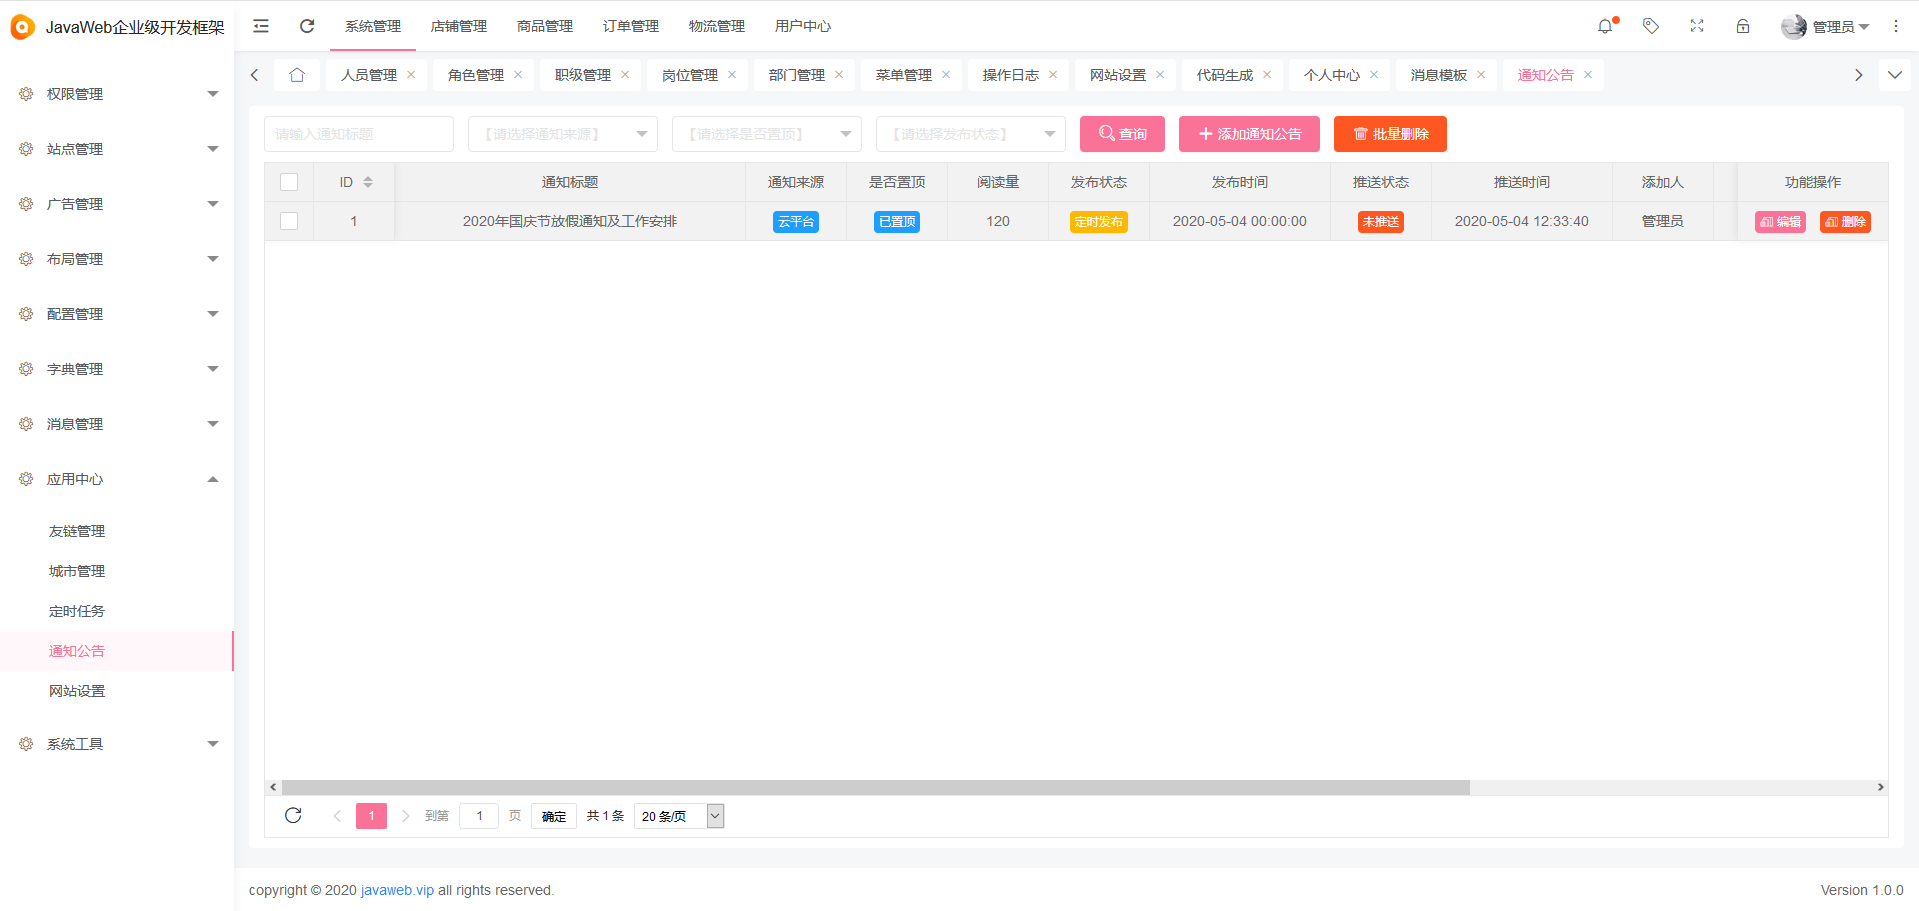Click the tag icon in the header
Image resolution: width=1919 pixels, height=911 pixels.
(x=1650, y=26)
